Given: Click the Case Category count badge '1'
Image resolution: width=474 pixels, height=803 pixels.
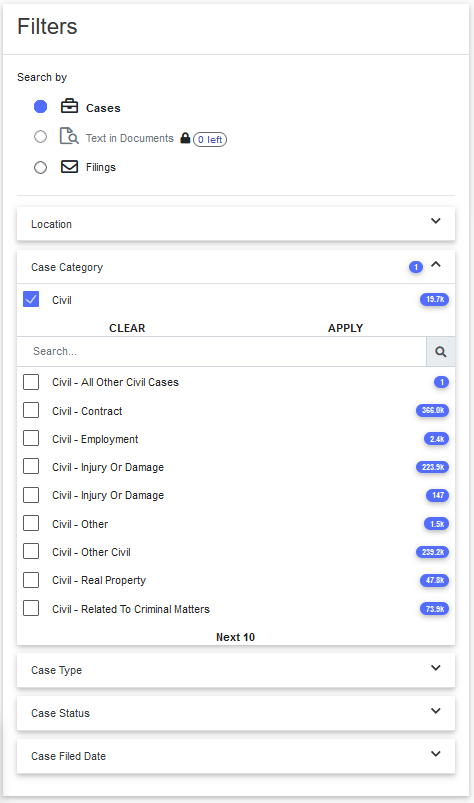Looking at the screenshot, I should [x=416, y=267].
